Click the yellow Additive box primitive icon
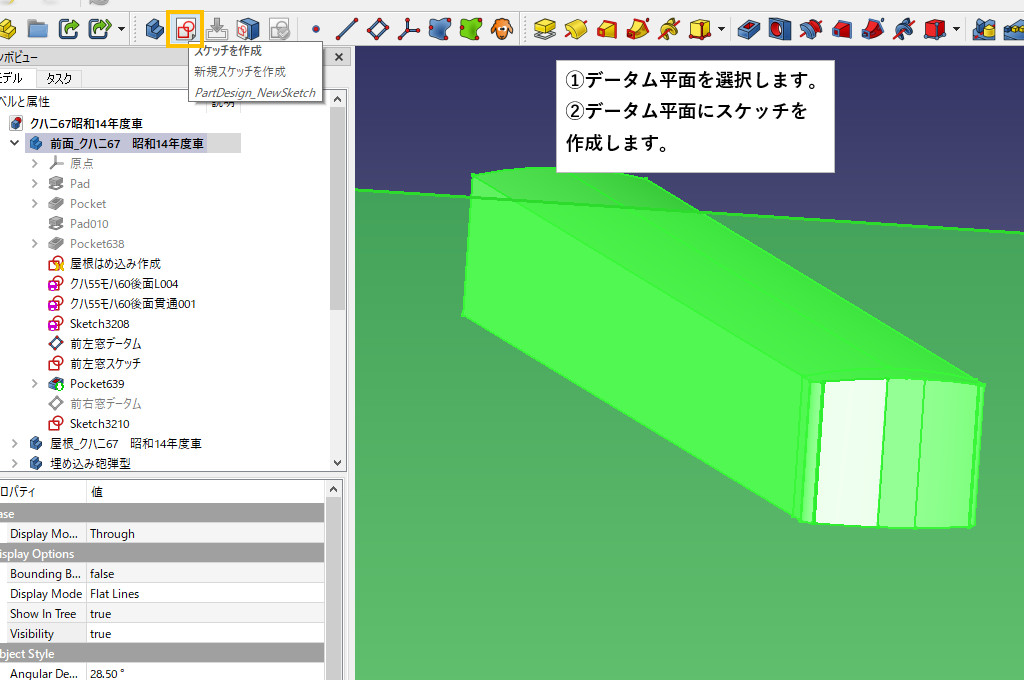 click(699, 29)
